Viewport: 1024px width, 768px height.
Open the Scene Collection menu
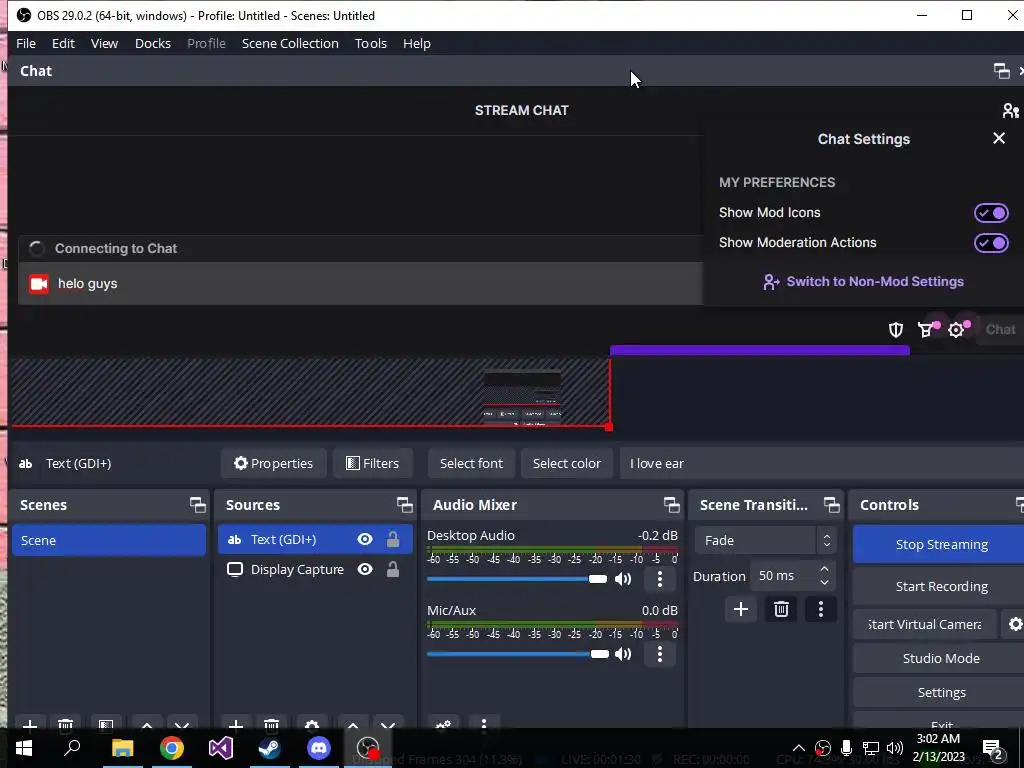click(x=290, y=43)
